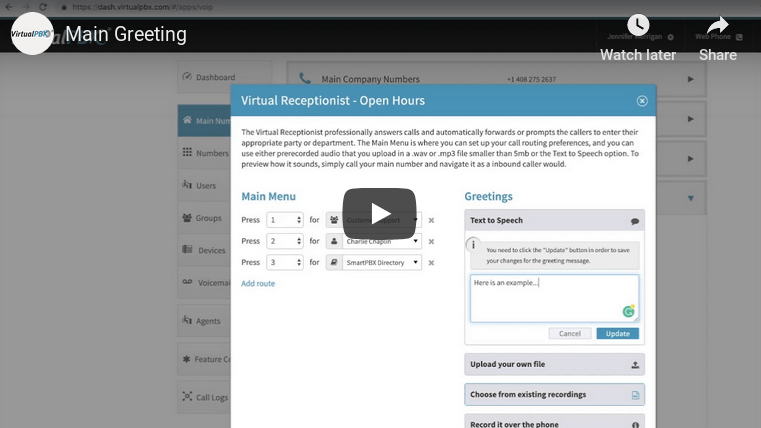Collapse the panel with the down arrow

[x=690, y=198]
